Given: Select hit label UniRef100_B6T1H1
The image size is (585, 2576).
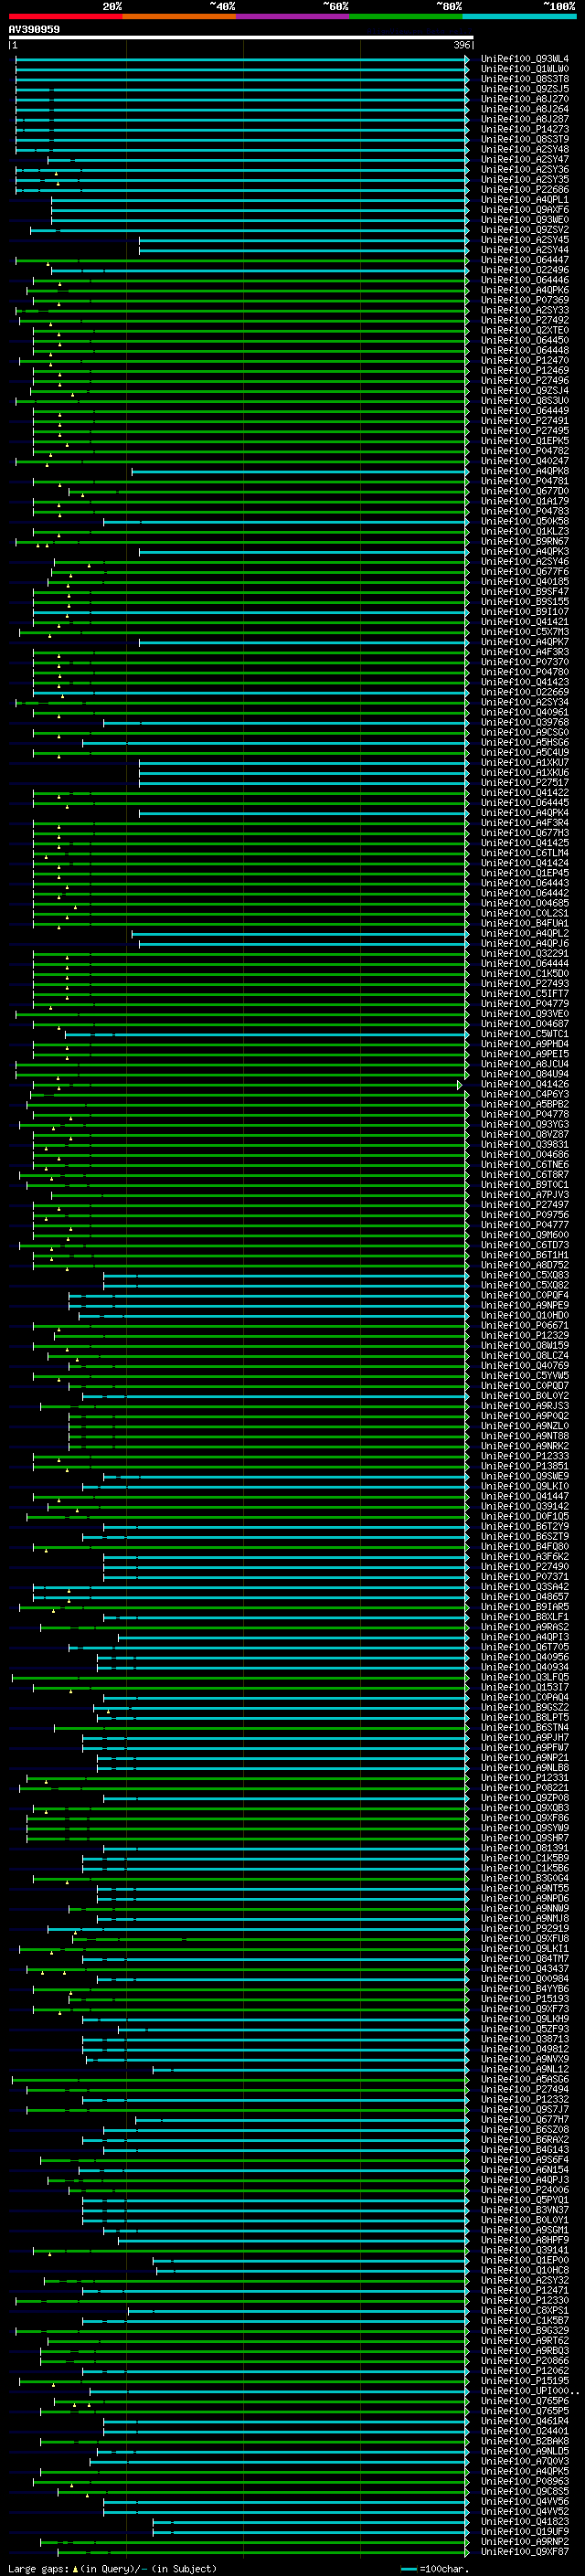Looking at the screenshot, I should coord(525,1255).
